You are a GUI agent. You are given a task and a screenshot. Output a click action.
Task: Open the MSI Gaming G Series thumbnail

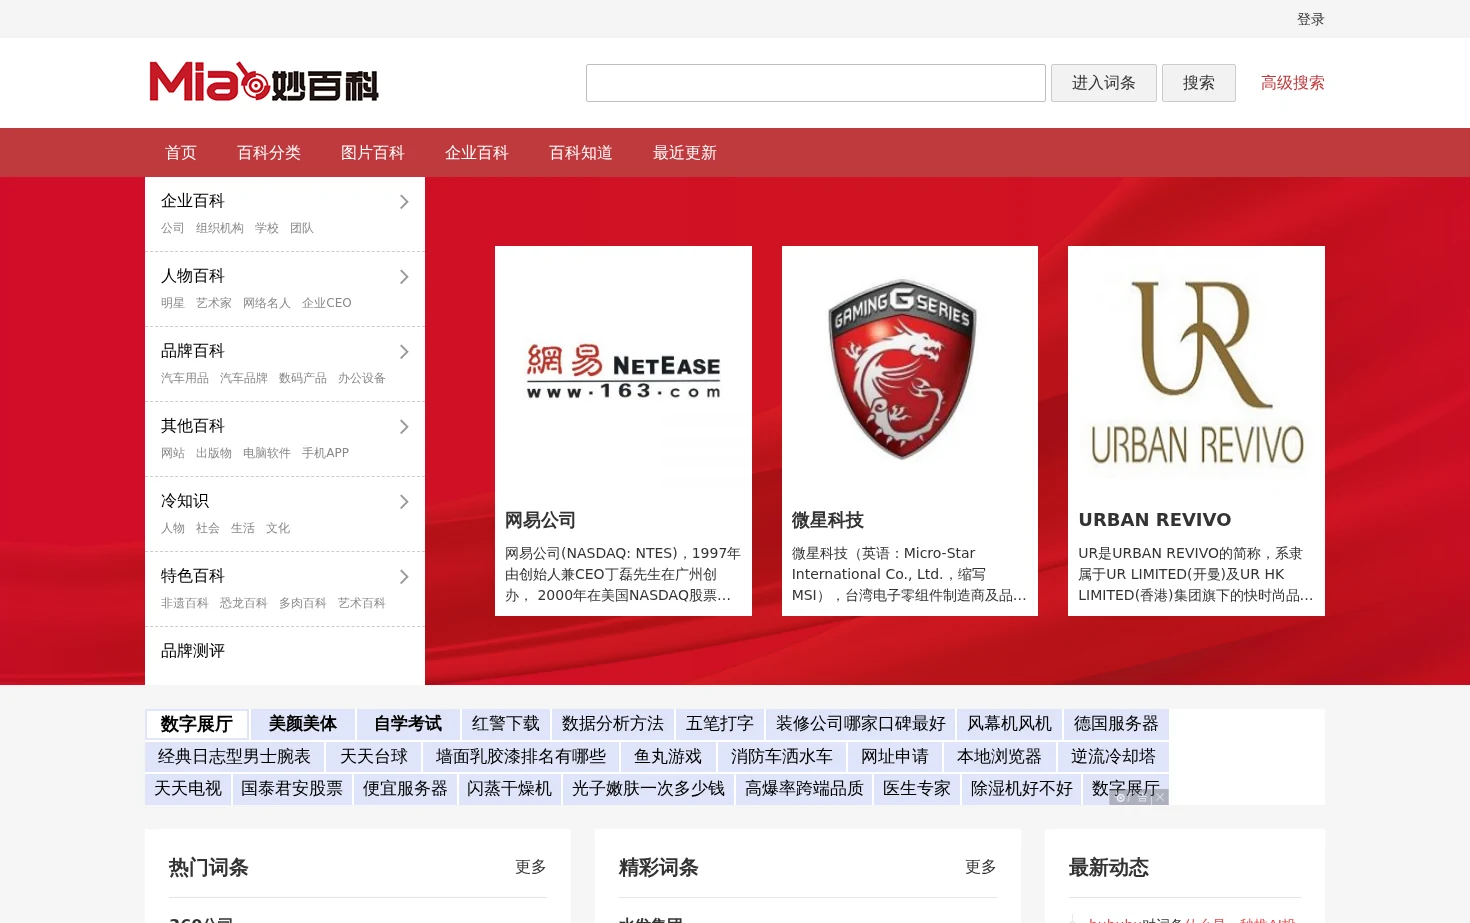(910, 372)
